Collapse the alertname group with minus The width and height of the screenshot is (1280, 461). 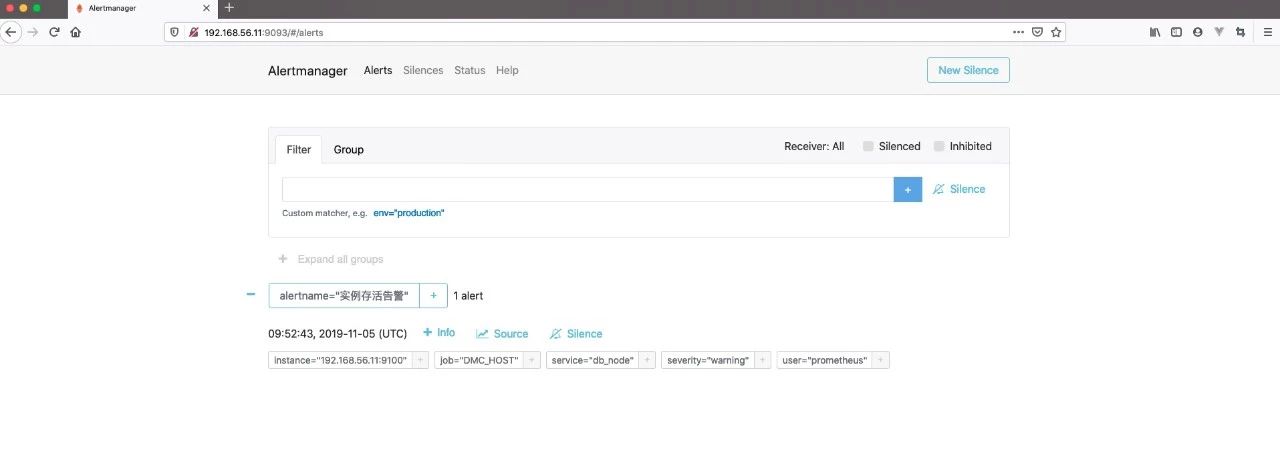[251, 295]
